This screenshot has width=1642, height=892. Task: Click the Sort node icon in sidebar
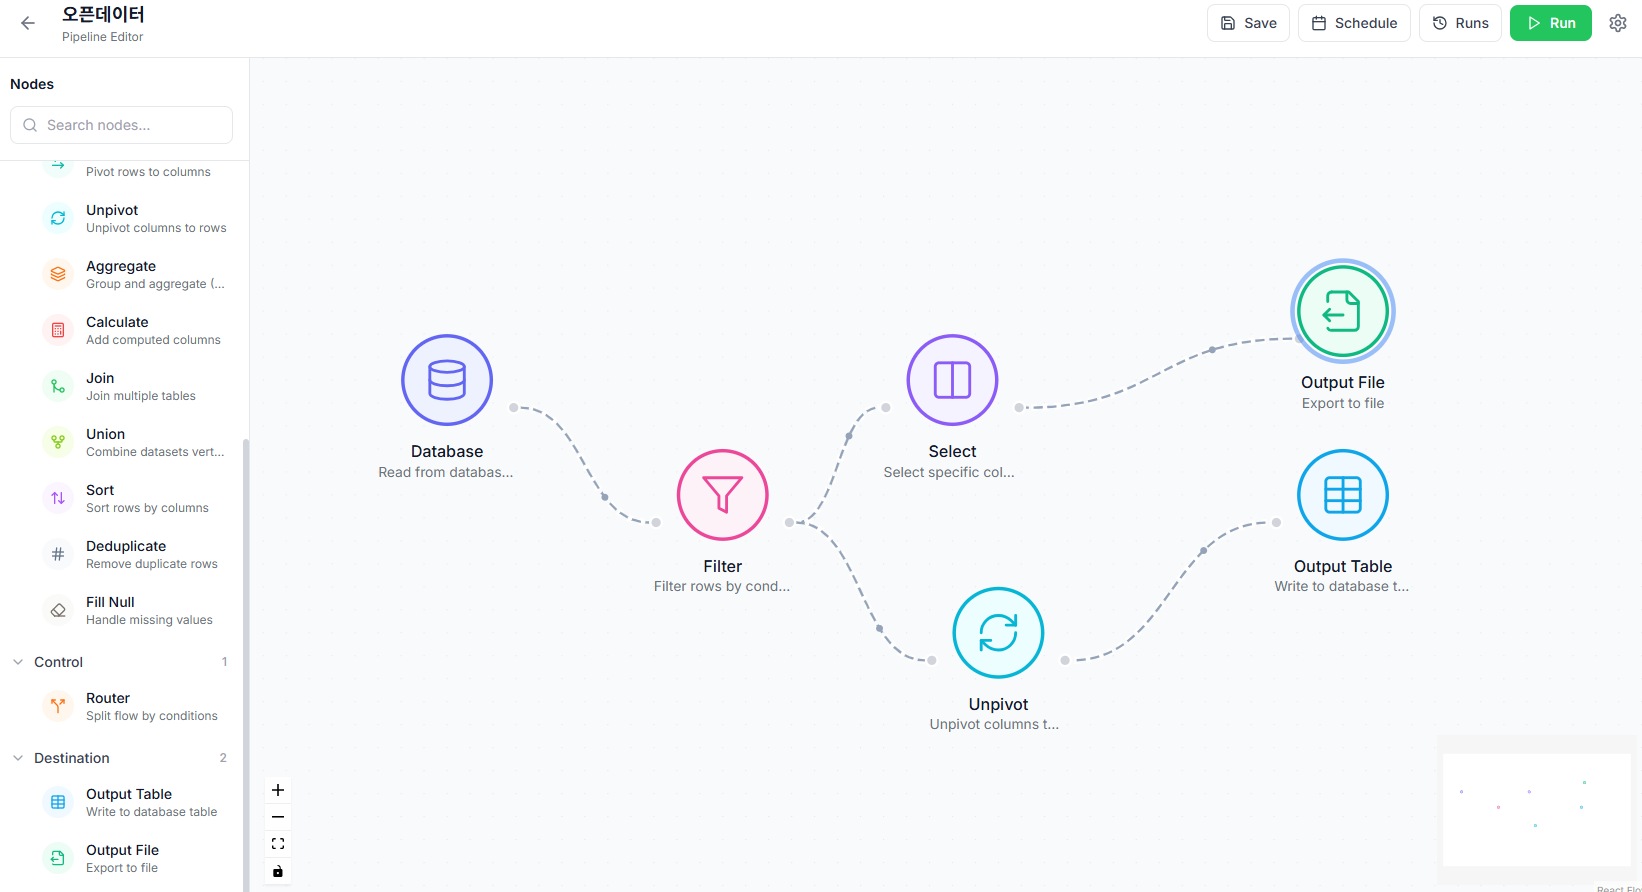58,498
